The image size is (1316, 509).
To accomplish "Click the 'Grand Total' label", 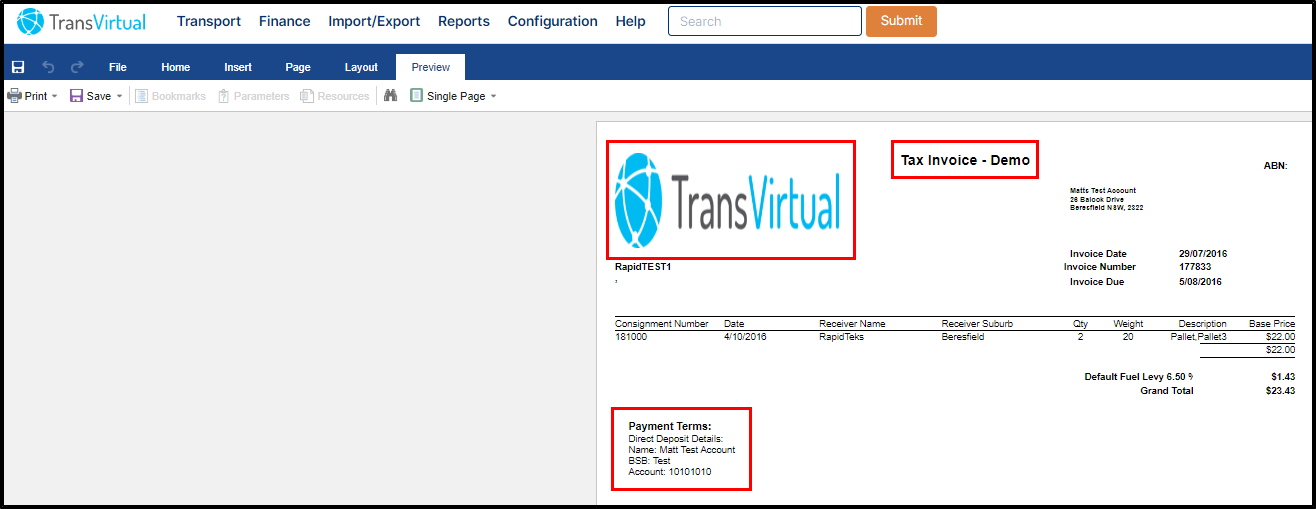I will pos(1167,391).
